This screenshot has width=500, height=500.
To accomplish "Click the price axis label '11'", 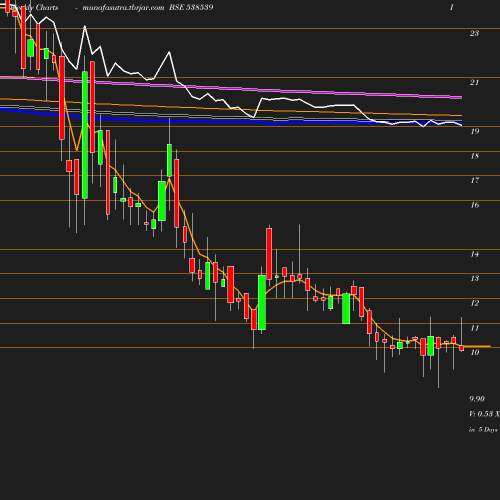I will (x=475, y=328).
